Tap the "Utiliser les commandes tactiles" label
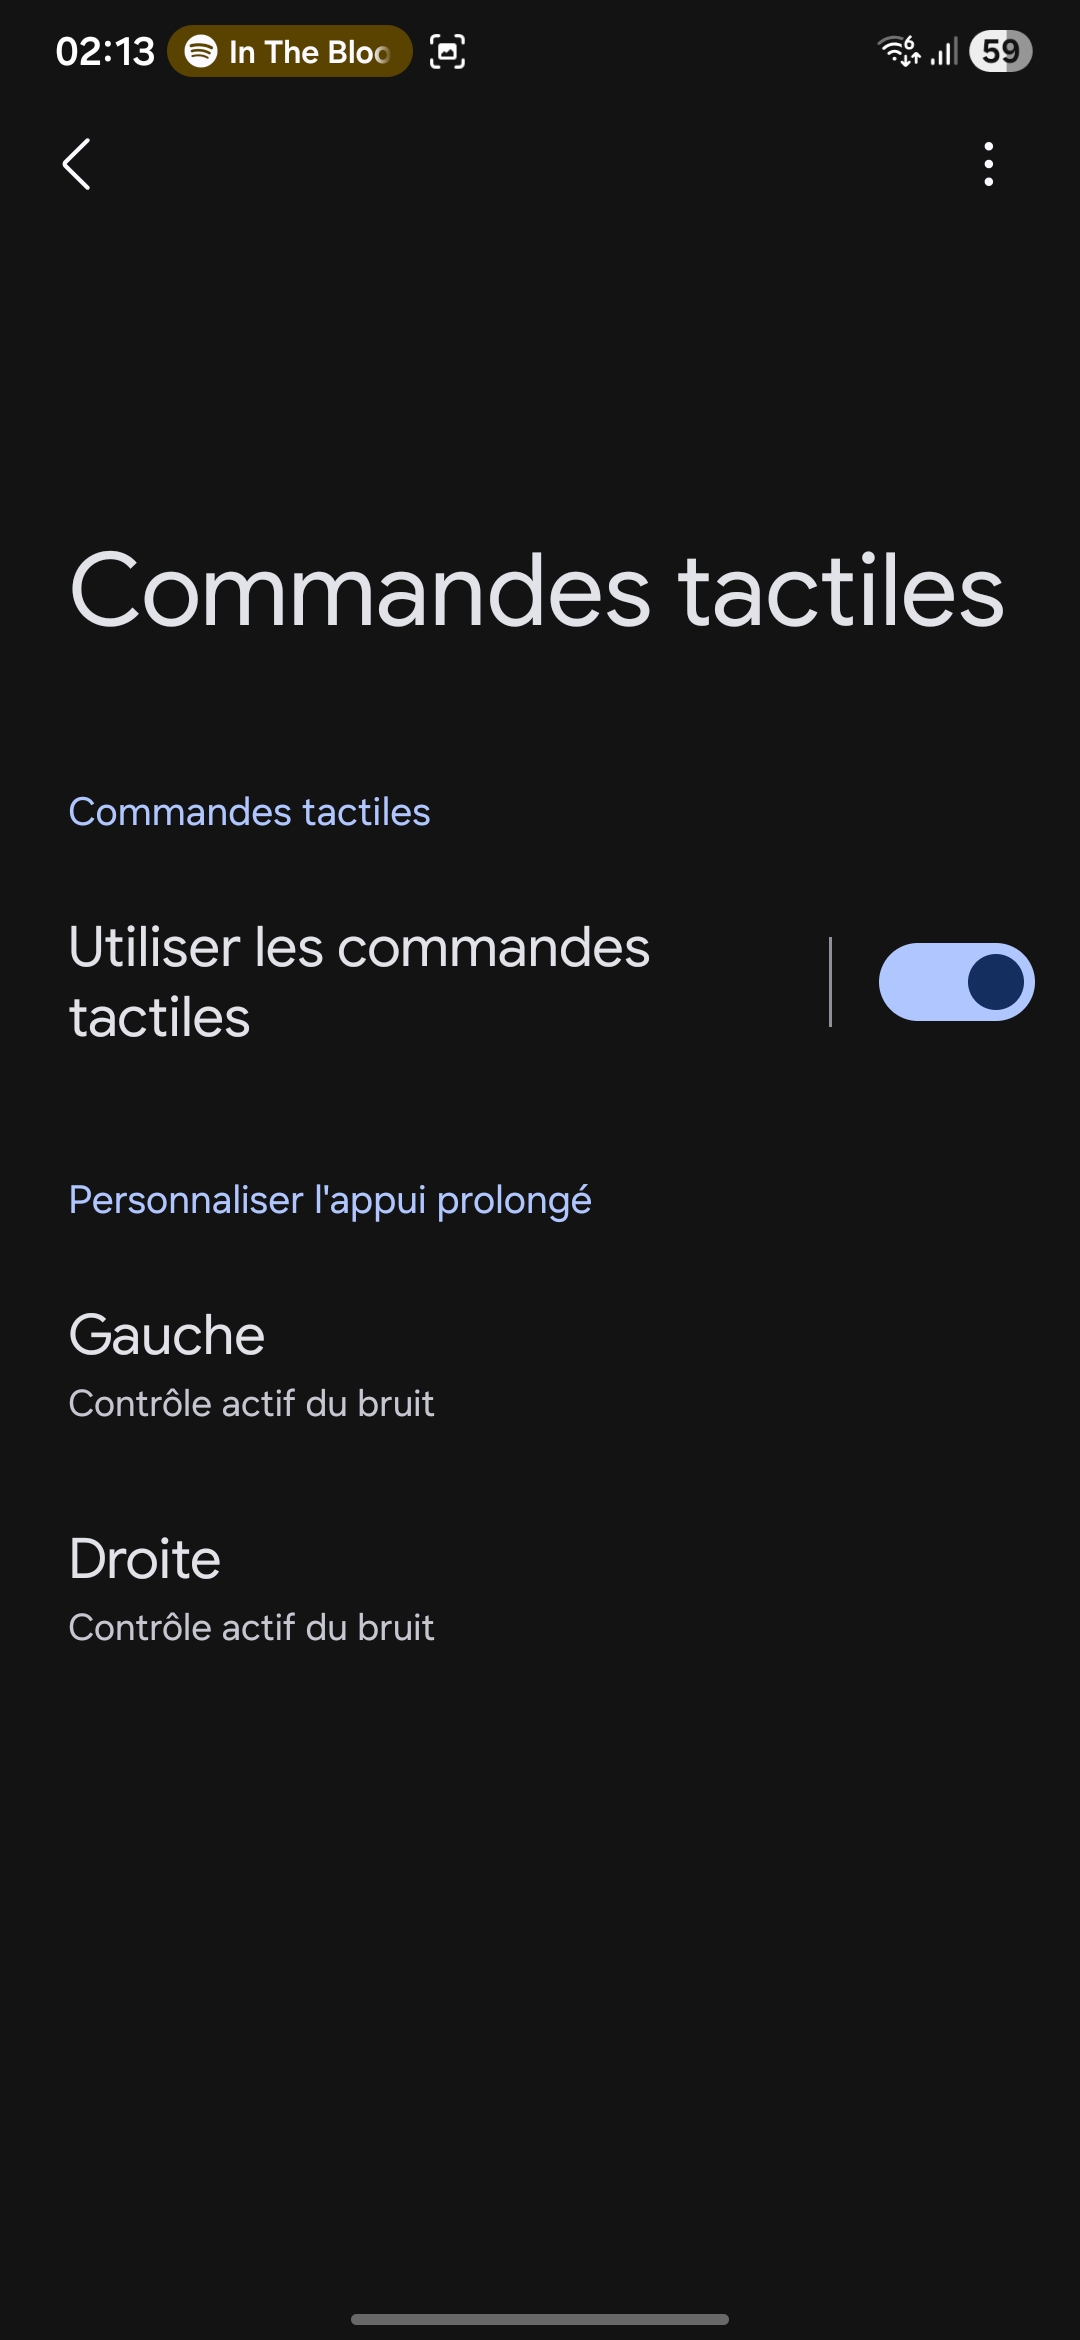 tap(359, 982)
